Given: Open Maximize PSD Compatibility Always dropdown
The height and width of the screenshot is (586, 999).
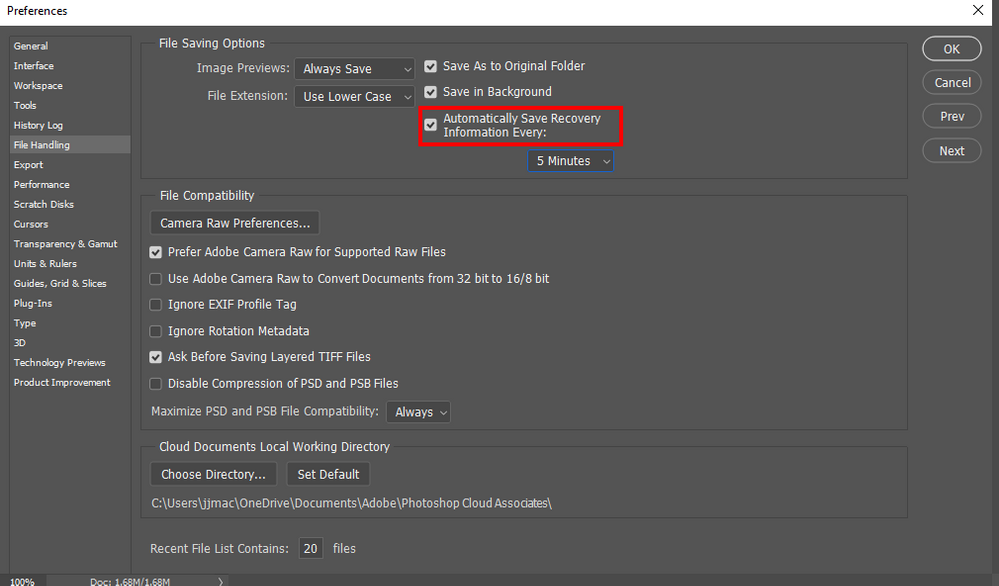Looking at the screenshot, I should [418, 412].
